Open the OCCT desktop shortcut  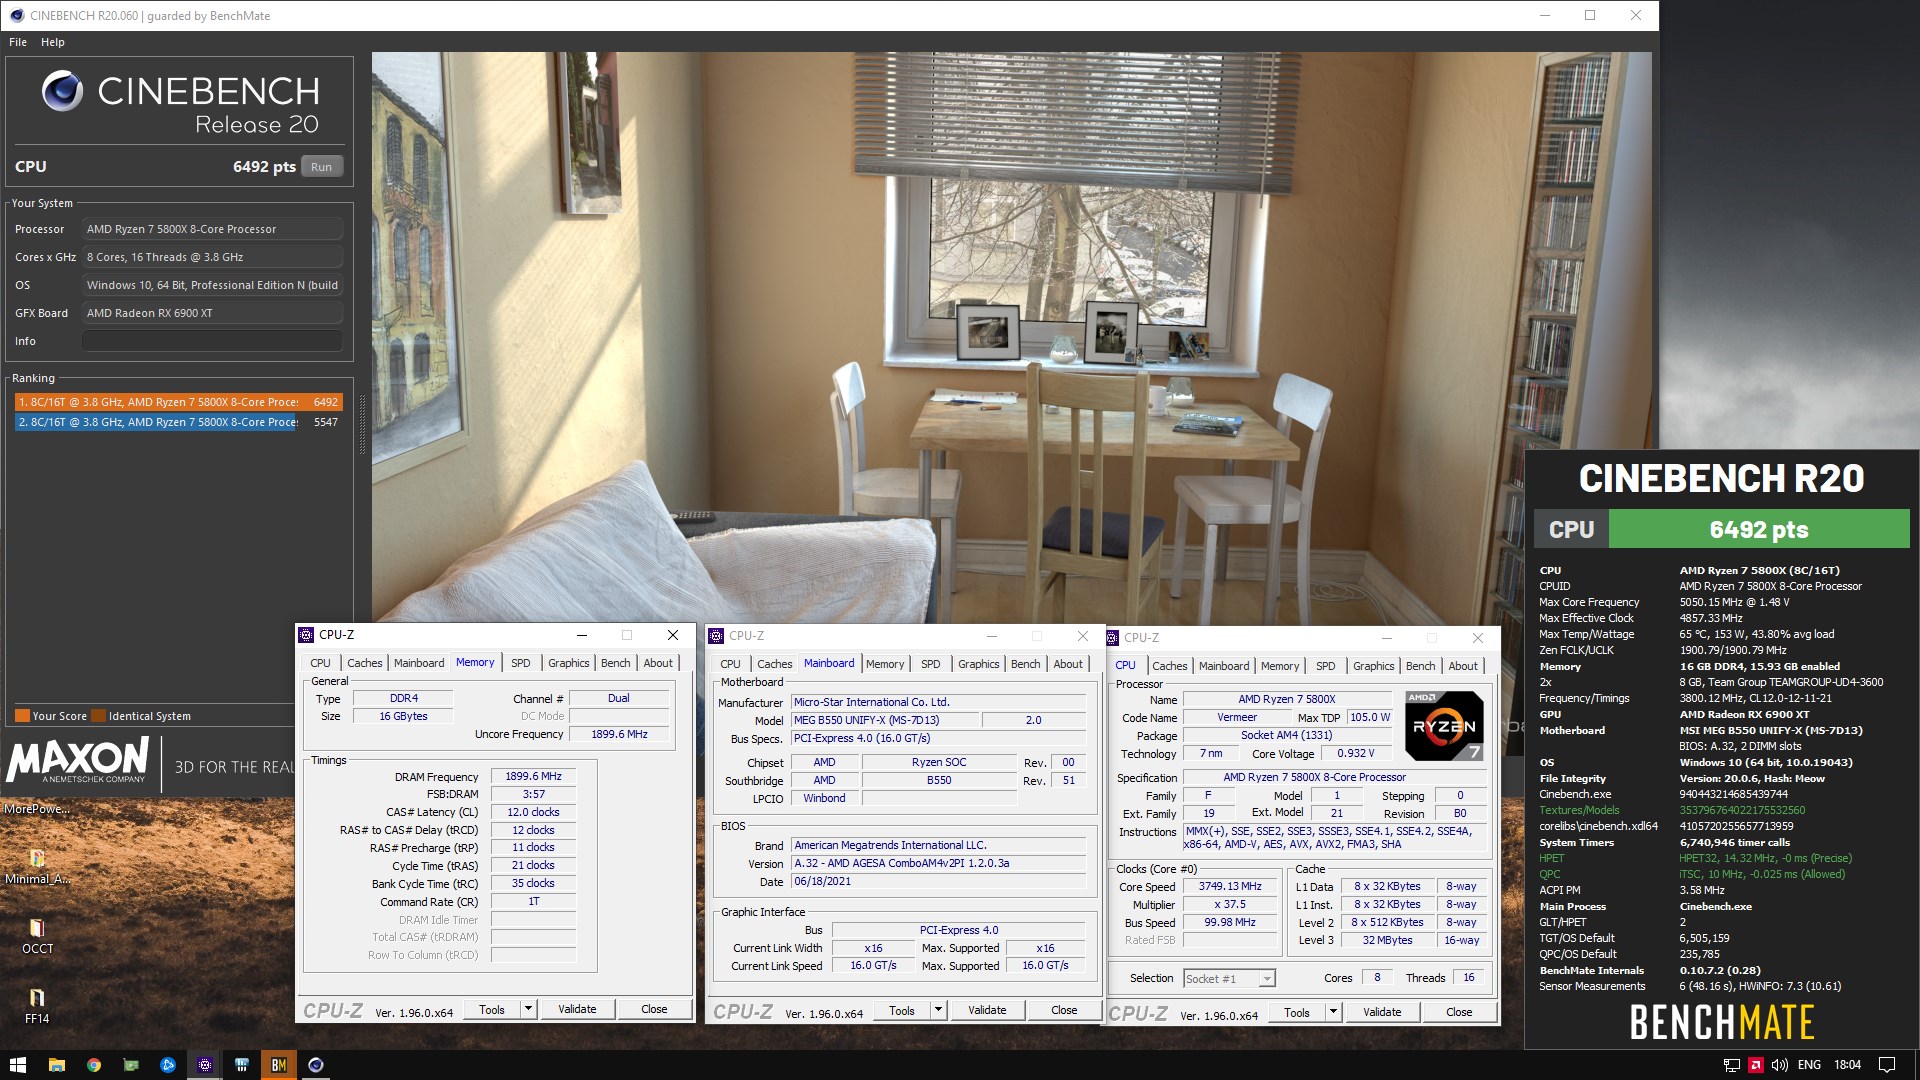point(37,935)
